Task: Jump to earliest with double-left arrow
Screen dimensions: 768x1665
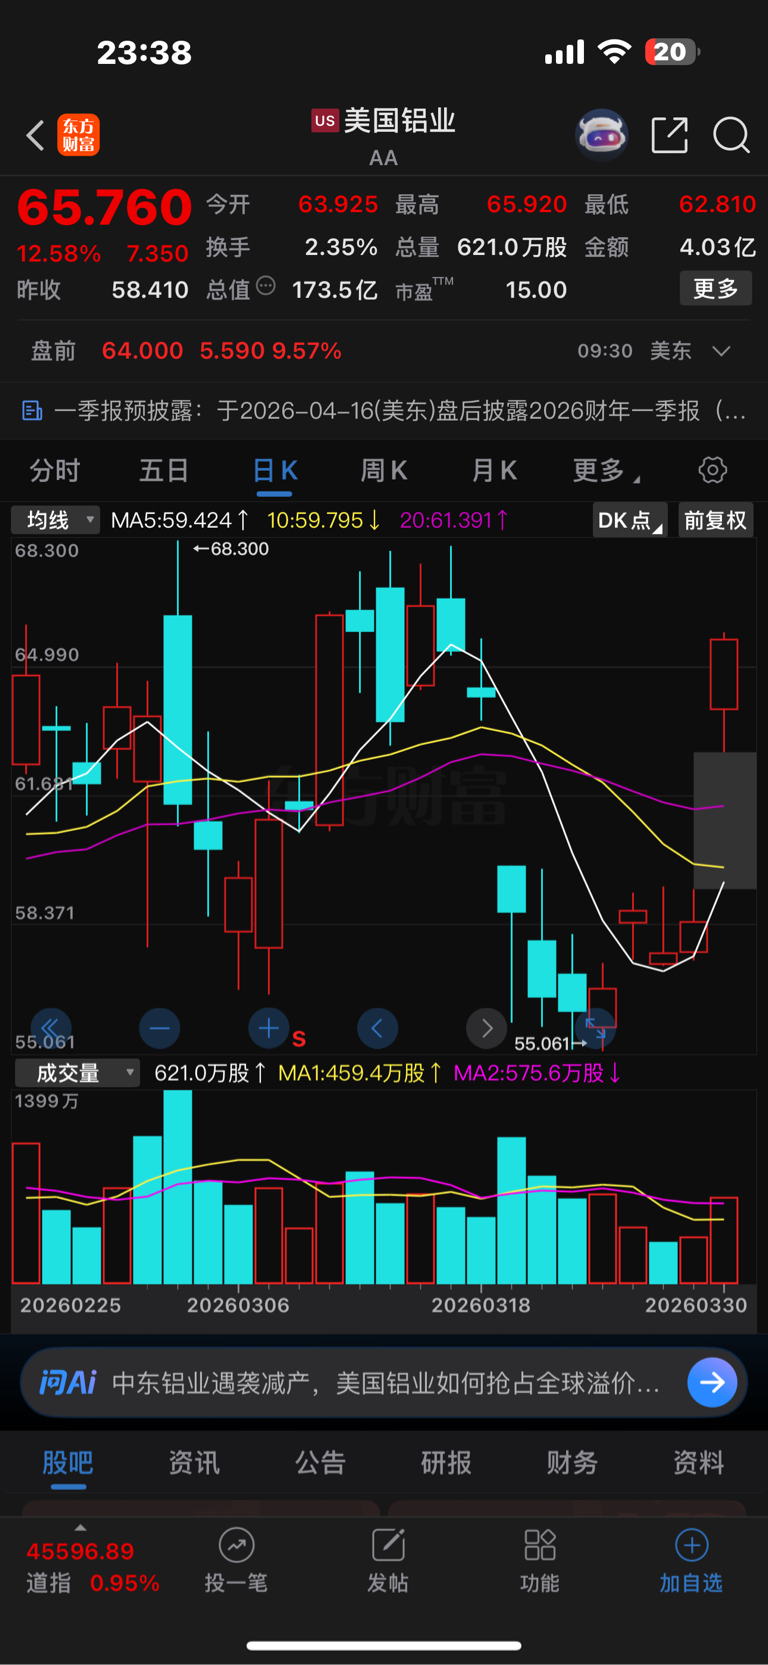Action: click(50, 1027)
